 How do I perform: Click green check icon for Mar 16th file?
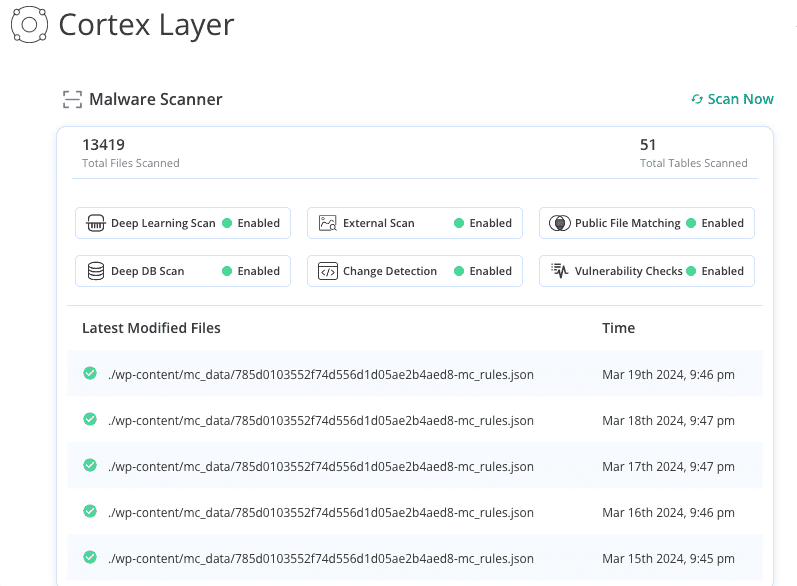point(90,511)
